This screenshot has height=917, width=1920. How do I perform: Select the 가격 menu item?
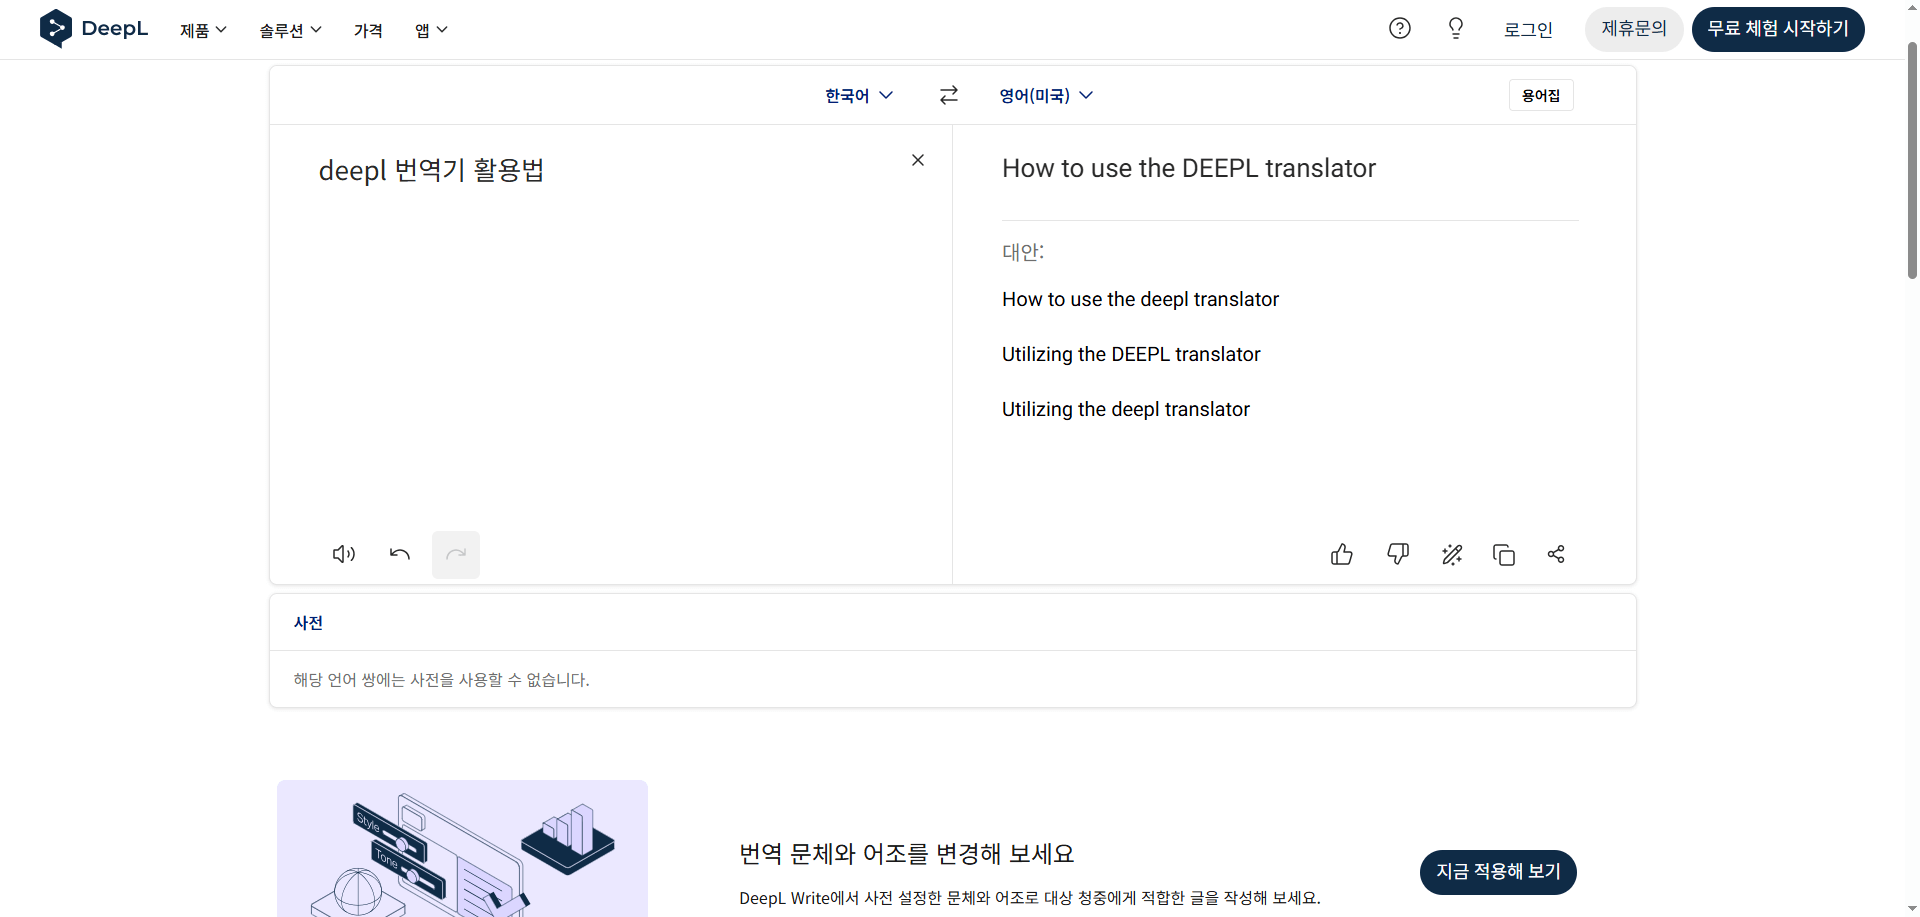pyautogui.click(x=368, y=30)
